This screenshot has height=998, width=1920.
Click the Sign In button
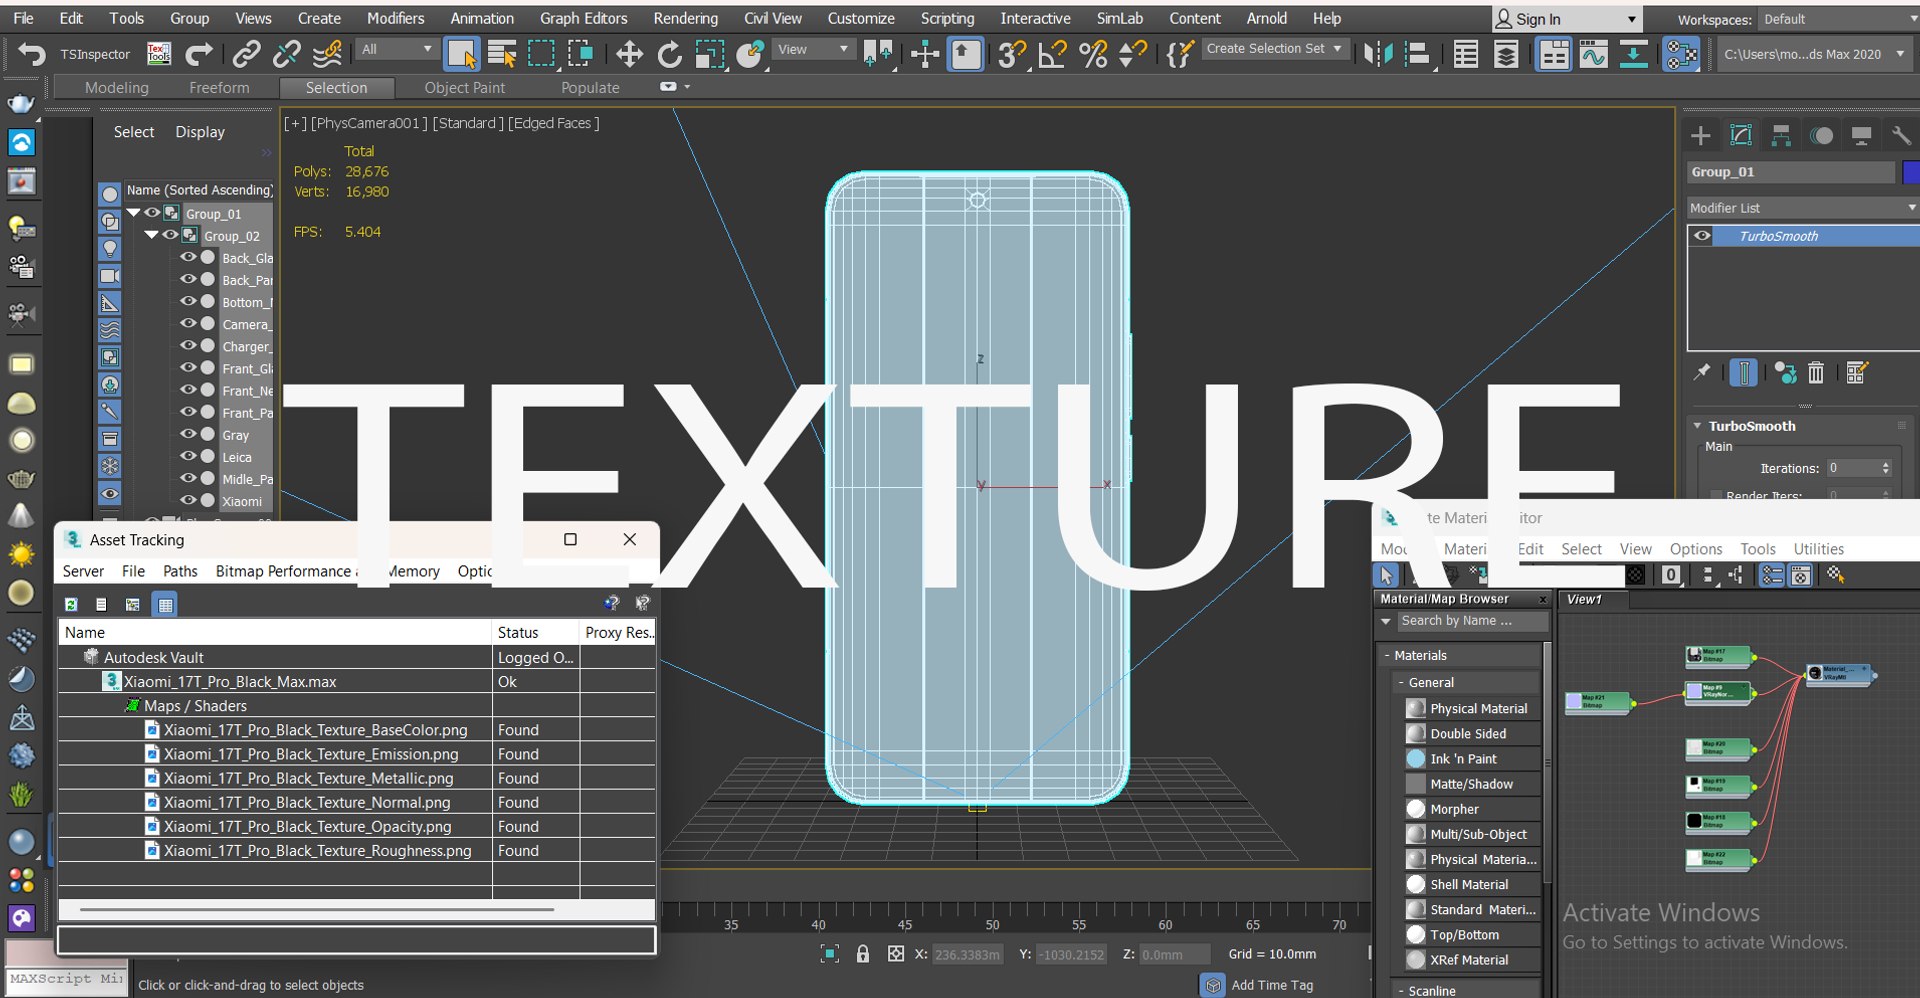1566,19
